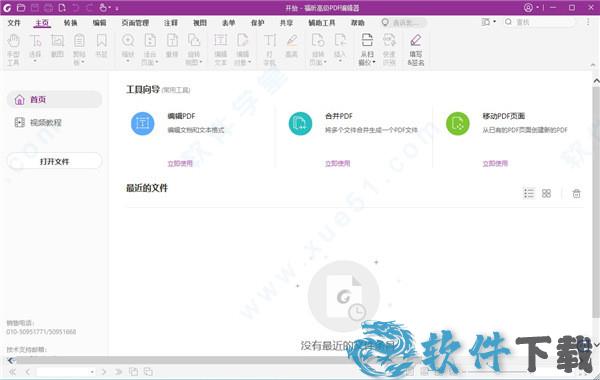Screen dimensions: 600x380
Task: Switch to the Edit (编辑) tab
Action: (x=99, y=23)
